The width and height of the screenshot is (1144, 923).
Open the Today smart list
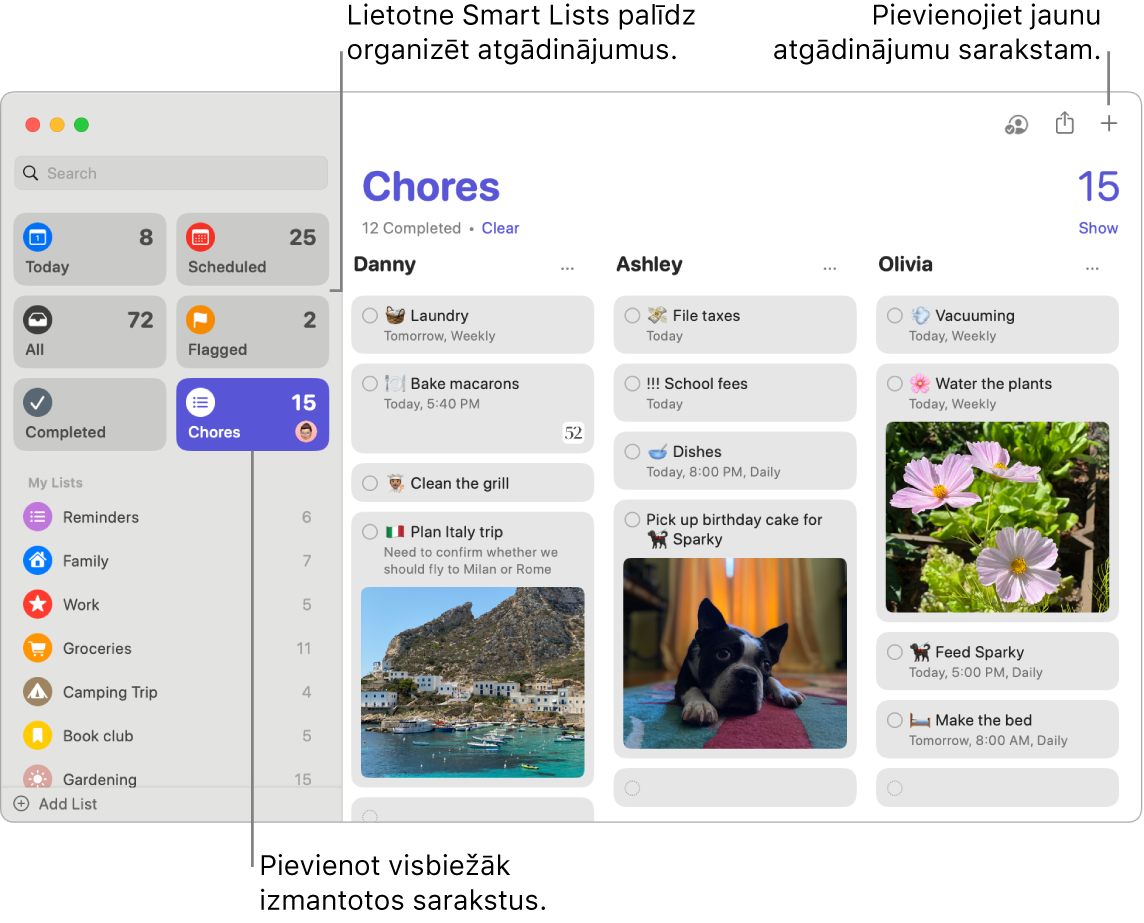point(89,249)
